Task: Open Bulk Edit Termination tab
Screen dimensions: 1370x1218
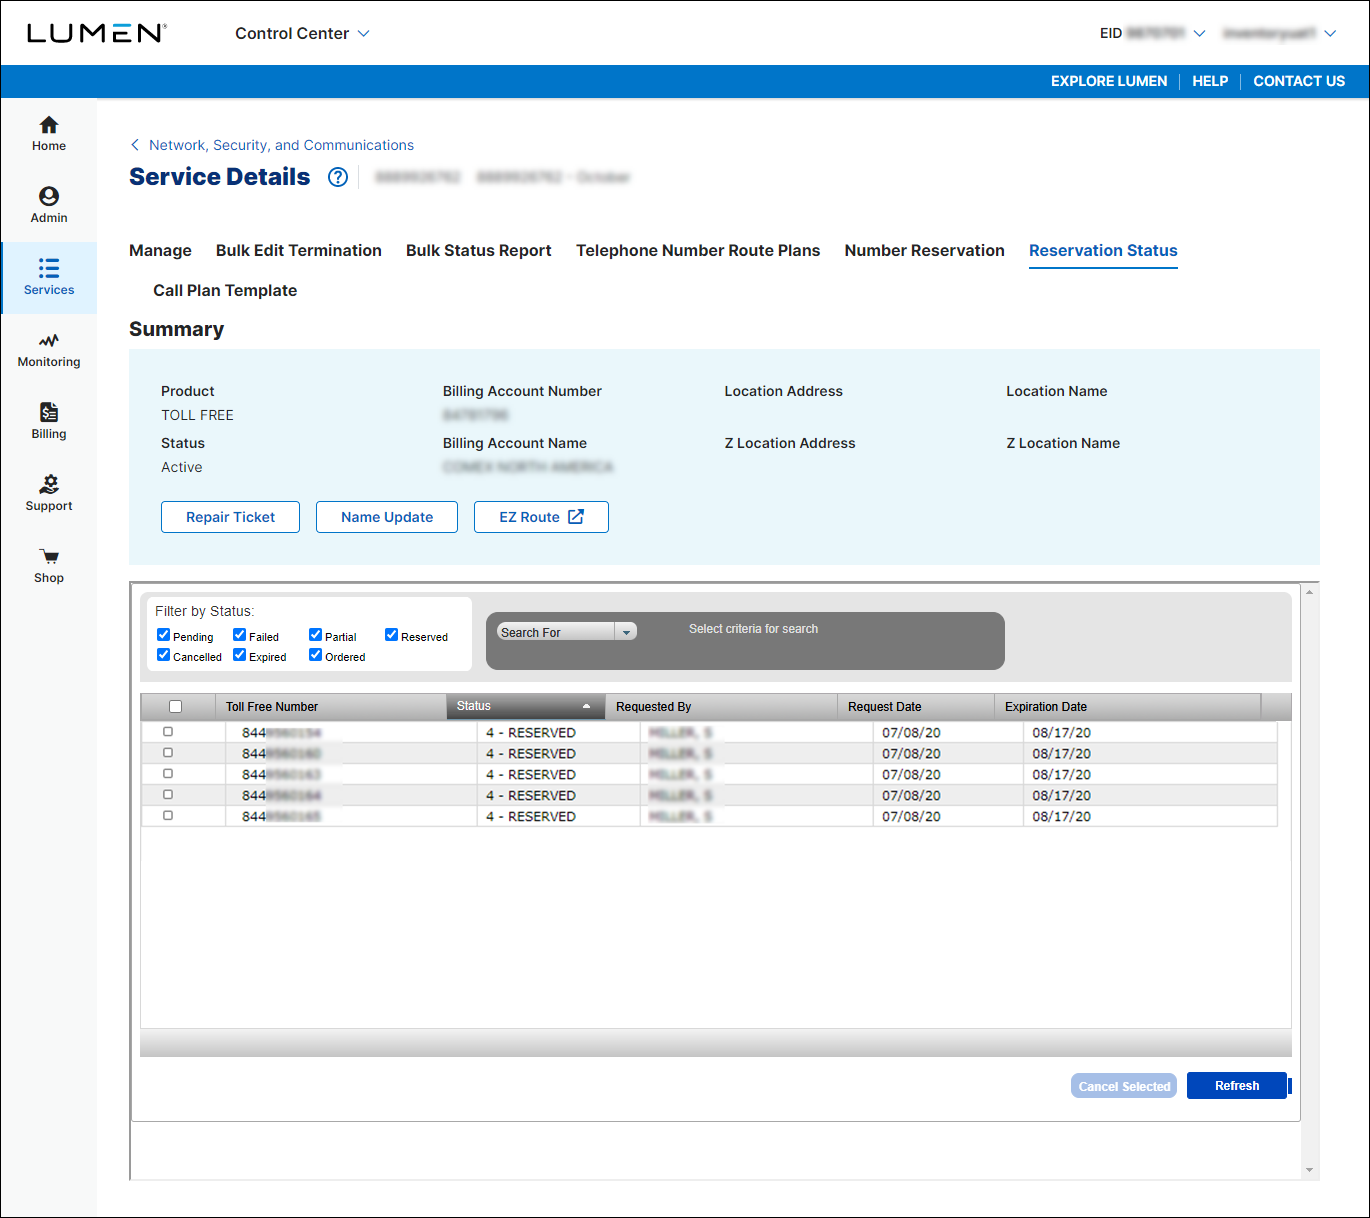Action: click(x=299, y=251)
